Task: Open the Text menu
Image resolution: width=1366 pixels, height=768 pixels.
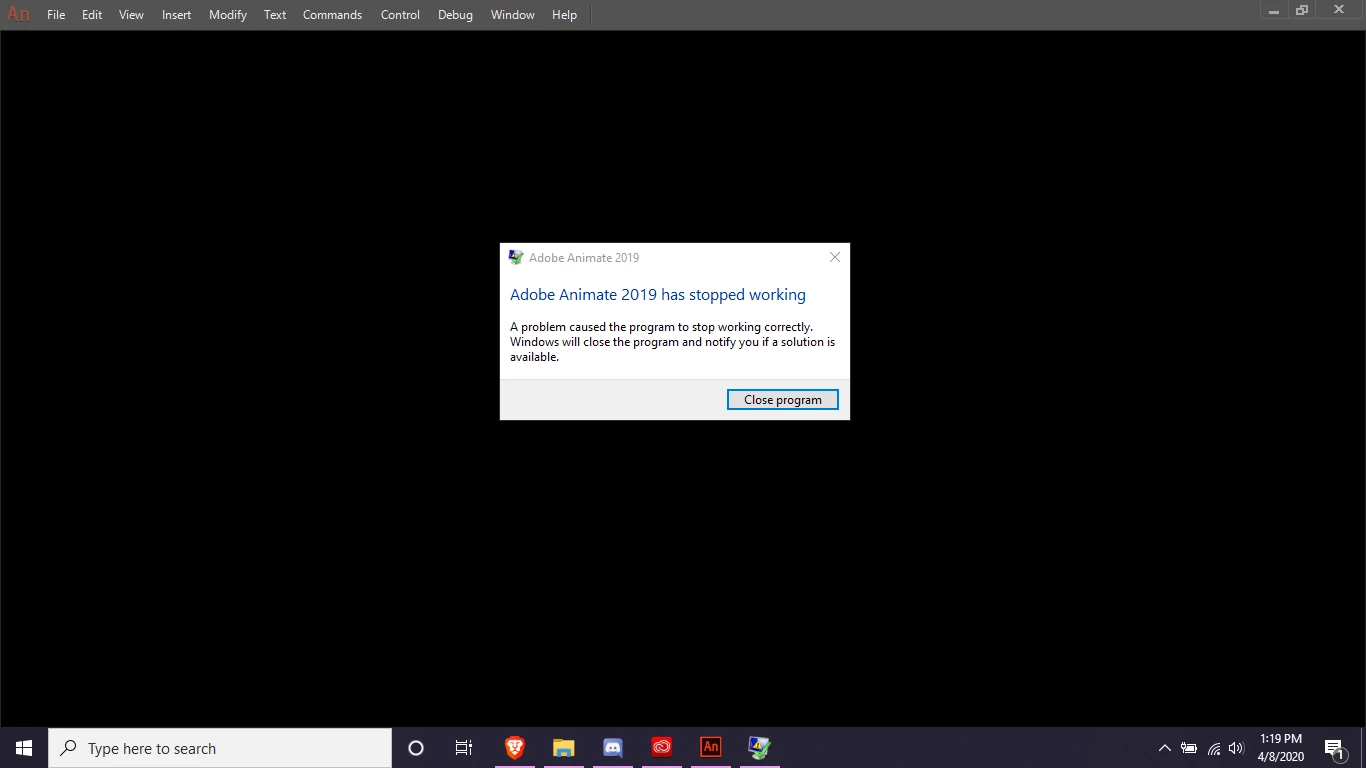Action: pyautogui.click(x=275, y=15)
